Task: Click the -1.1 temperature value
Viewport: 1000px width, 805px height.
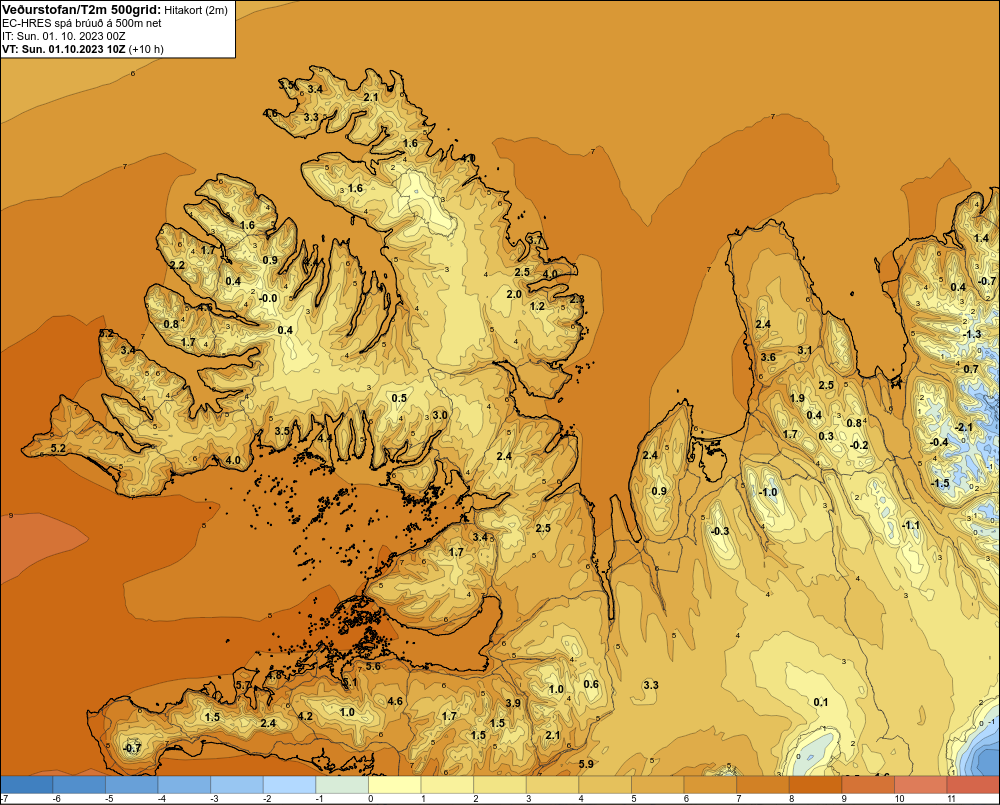Action: coord(911,525)
